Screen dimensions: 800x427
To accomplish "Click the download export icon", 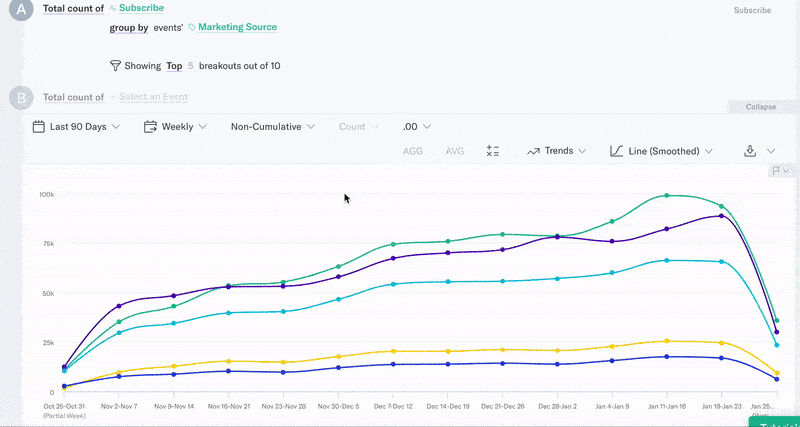I will [750, 151].
